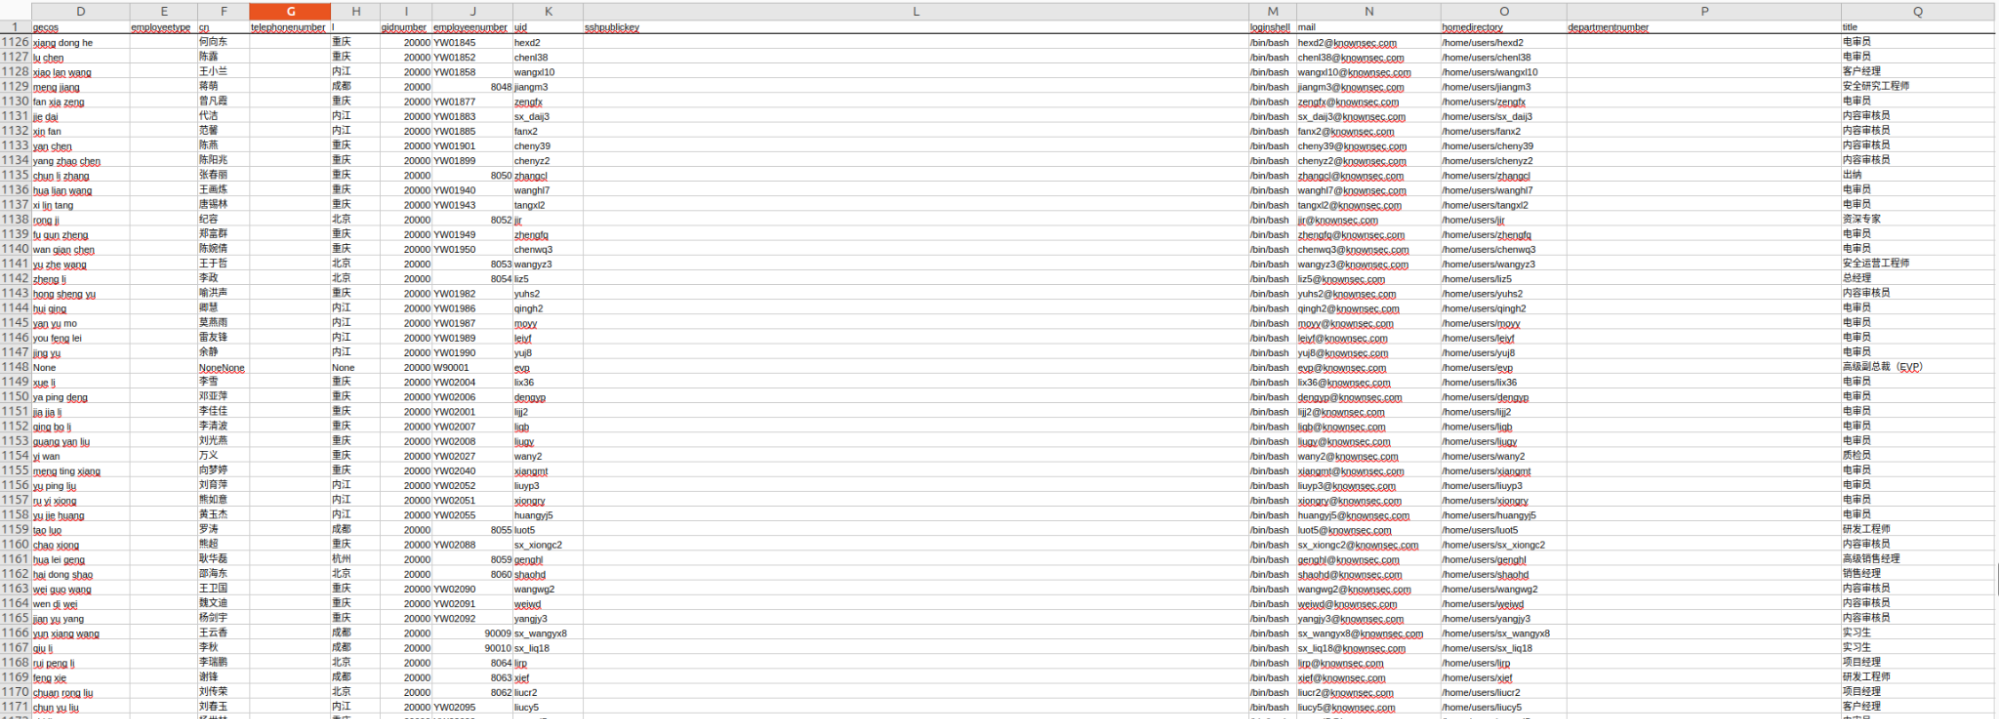Select column G header
1999x720 pixels.
[290, 11]
